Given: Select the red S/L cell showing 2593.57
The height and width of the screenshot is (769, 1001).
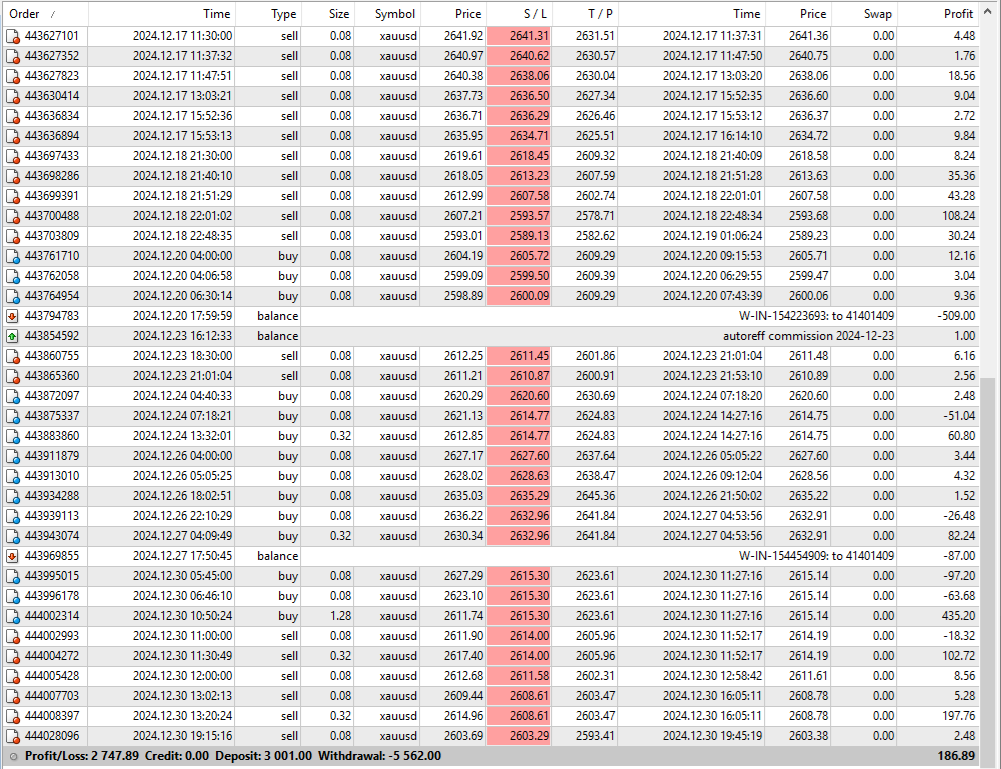Looking at the screenshot, I should pos(518,216).
